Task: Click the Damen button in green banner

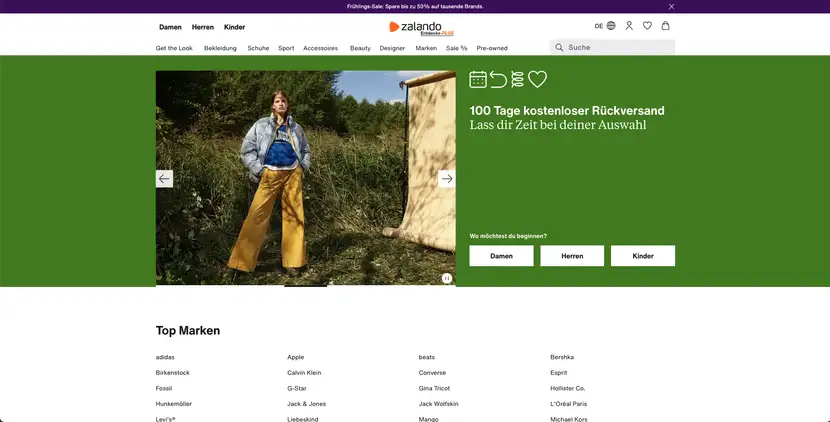Action: pos(501,256)
